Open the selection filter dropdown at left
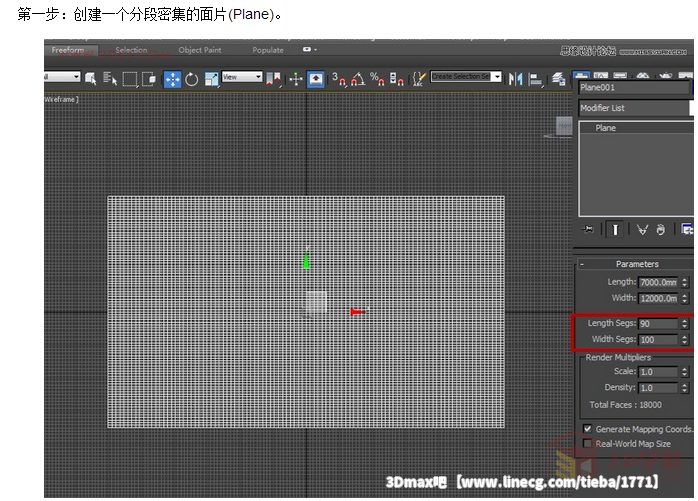 tap(62, 77)
